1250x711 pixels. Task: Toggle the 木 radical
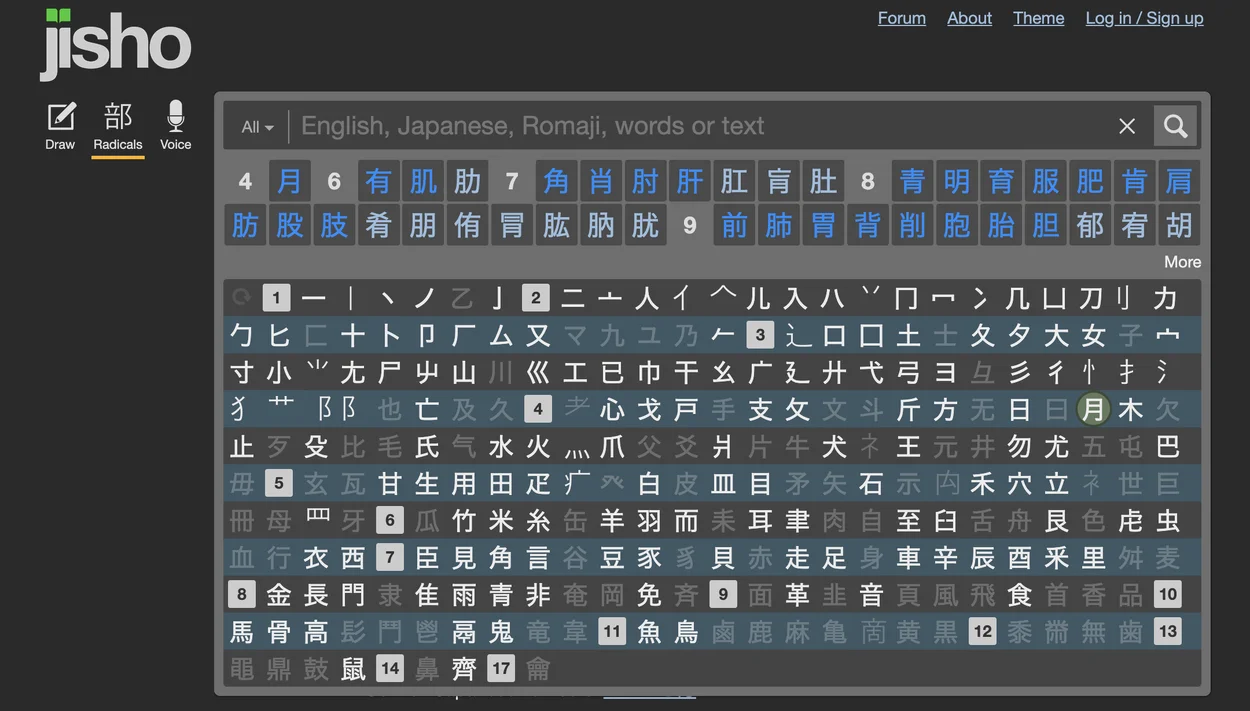click(1131, 408)
